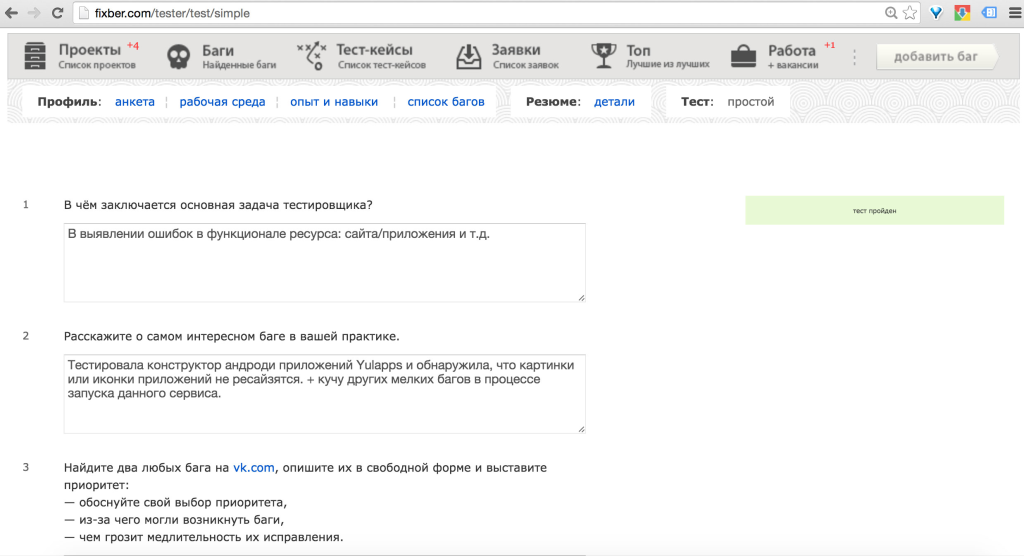1024x556 pixels.
Task: Click the Резюме: label
Action: tap(553, 102)
